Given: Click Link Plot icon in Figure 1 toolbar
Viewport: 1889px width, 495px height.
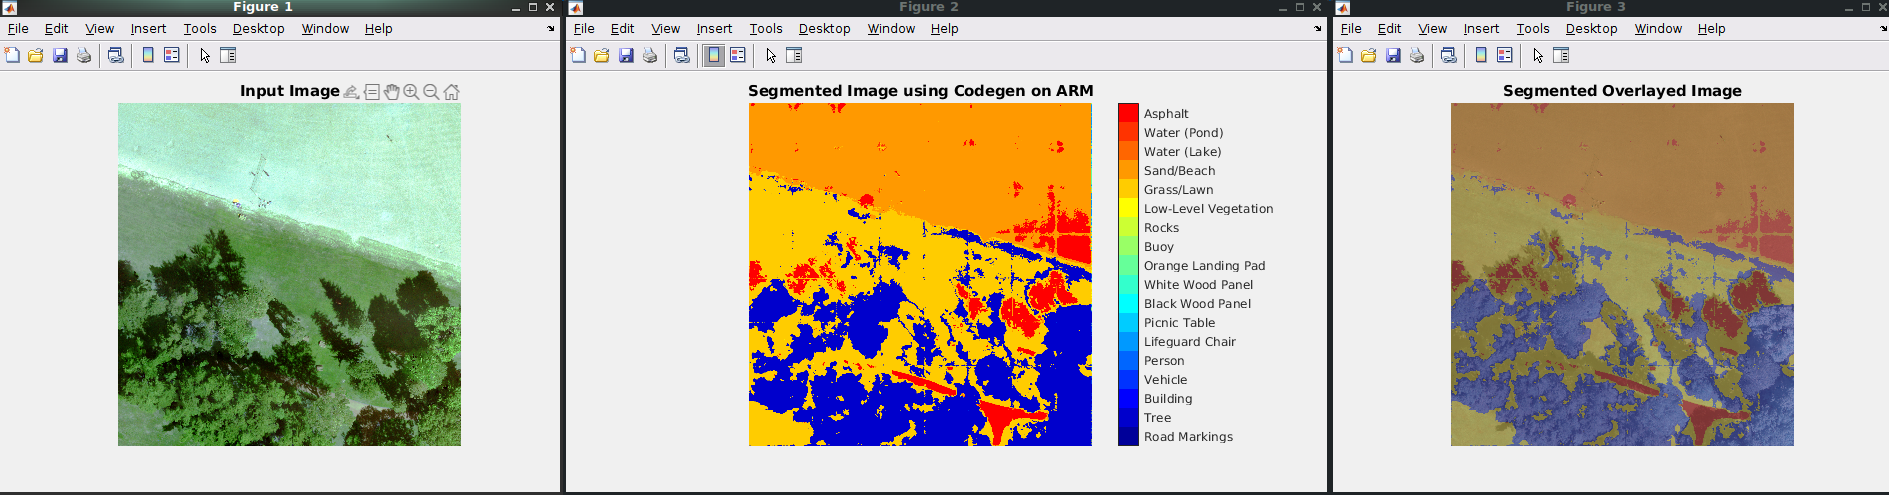Looking at the screenshot, I should coord(116,56).
